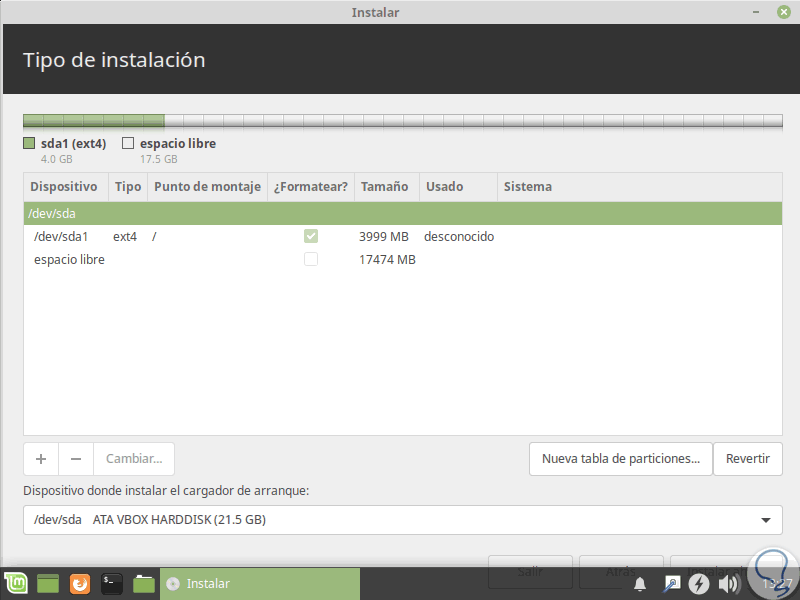Close the Instalar window
Image resolution: width=800 pixels, height=600 pixels.
784,12
